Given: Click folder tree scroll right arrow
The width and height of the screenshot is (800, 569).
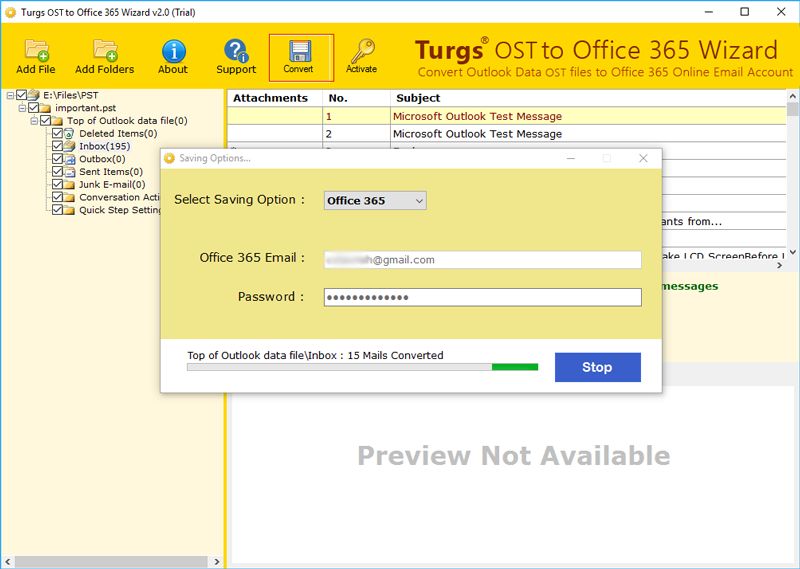Looking at the screenshot, I should pos(217,561).
